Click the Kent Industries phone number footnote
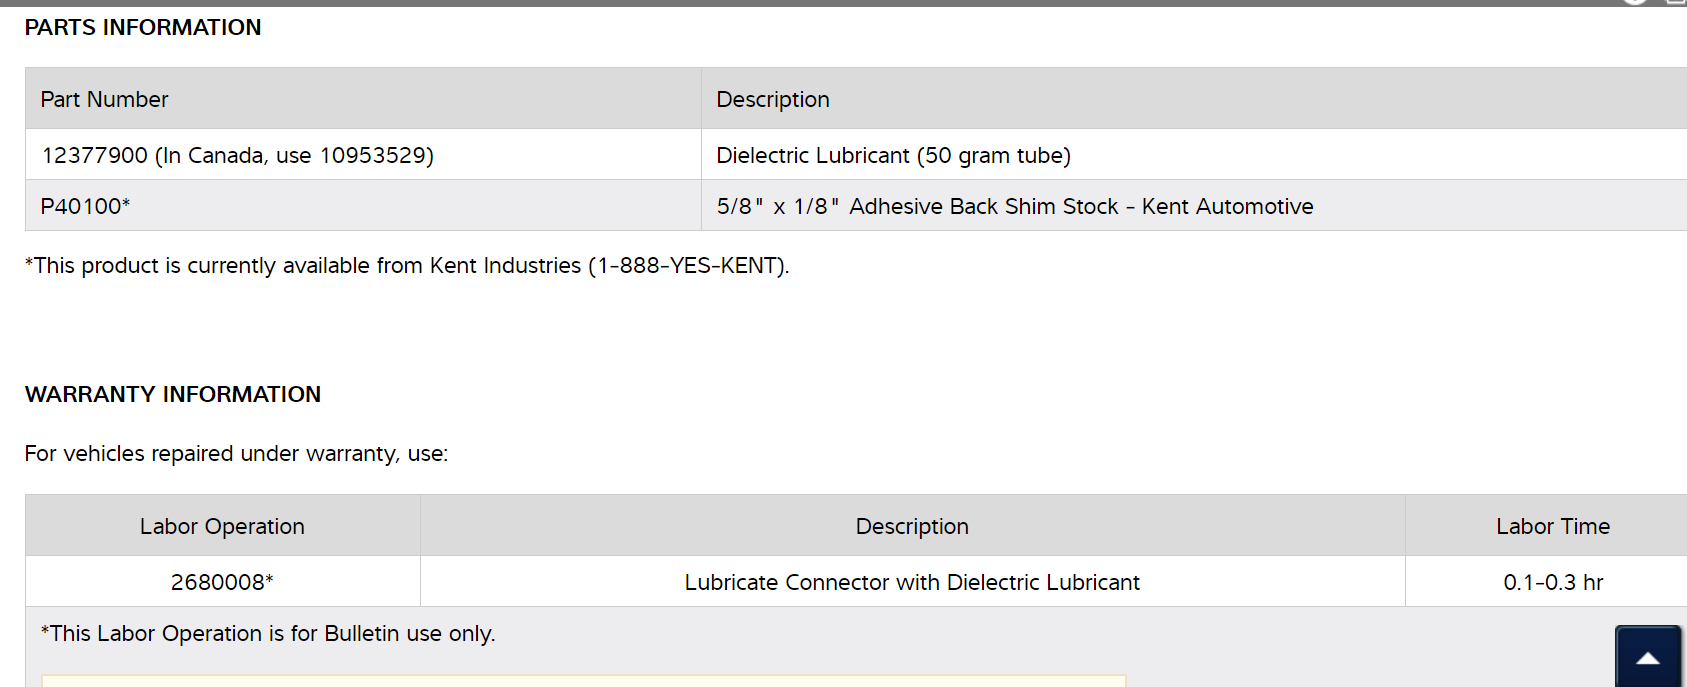Screen dimensions: 1687x687 [x=407, y=266]
